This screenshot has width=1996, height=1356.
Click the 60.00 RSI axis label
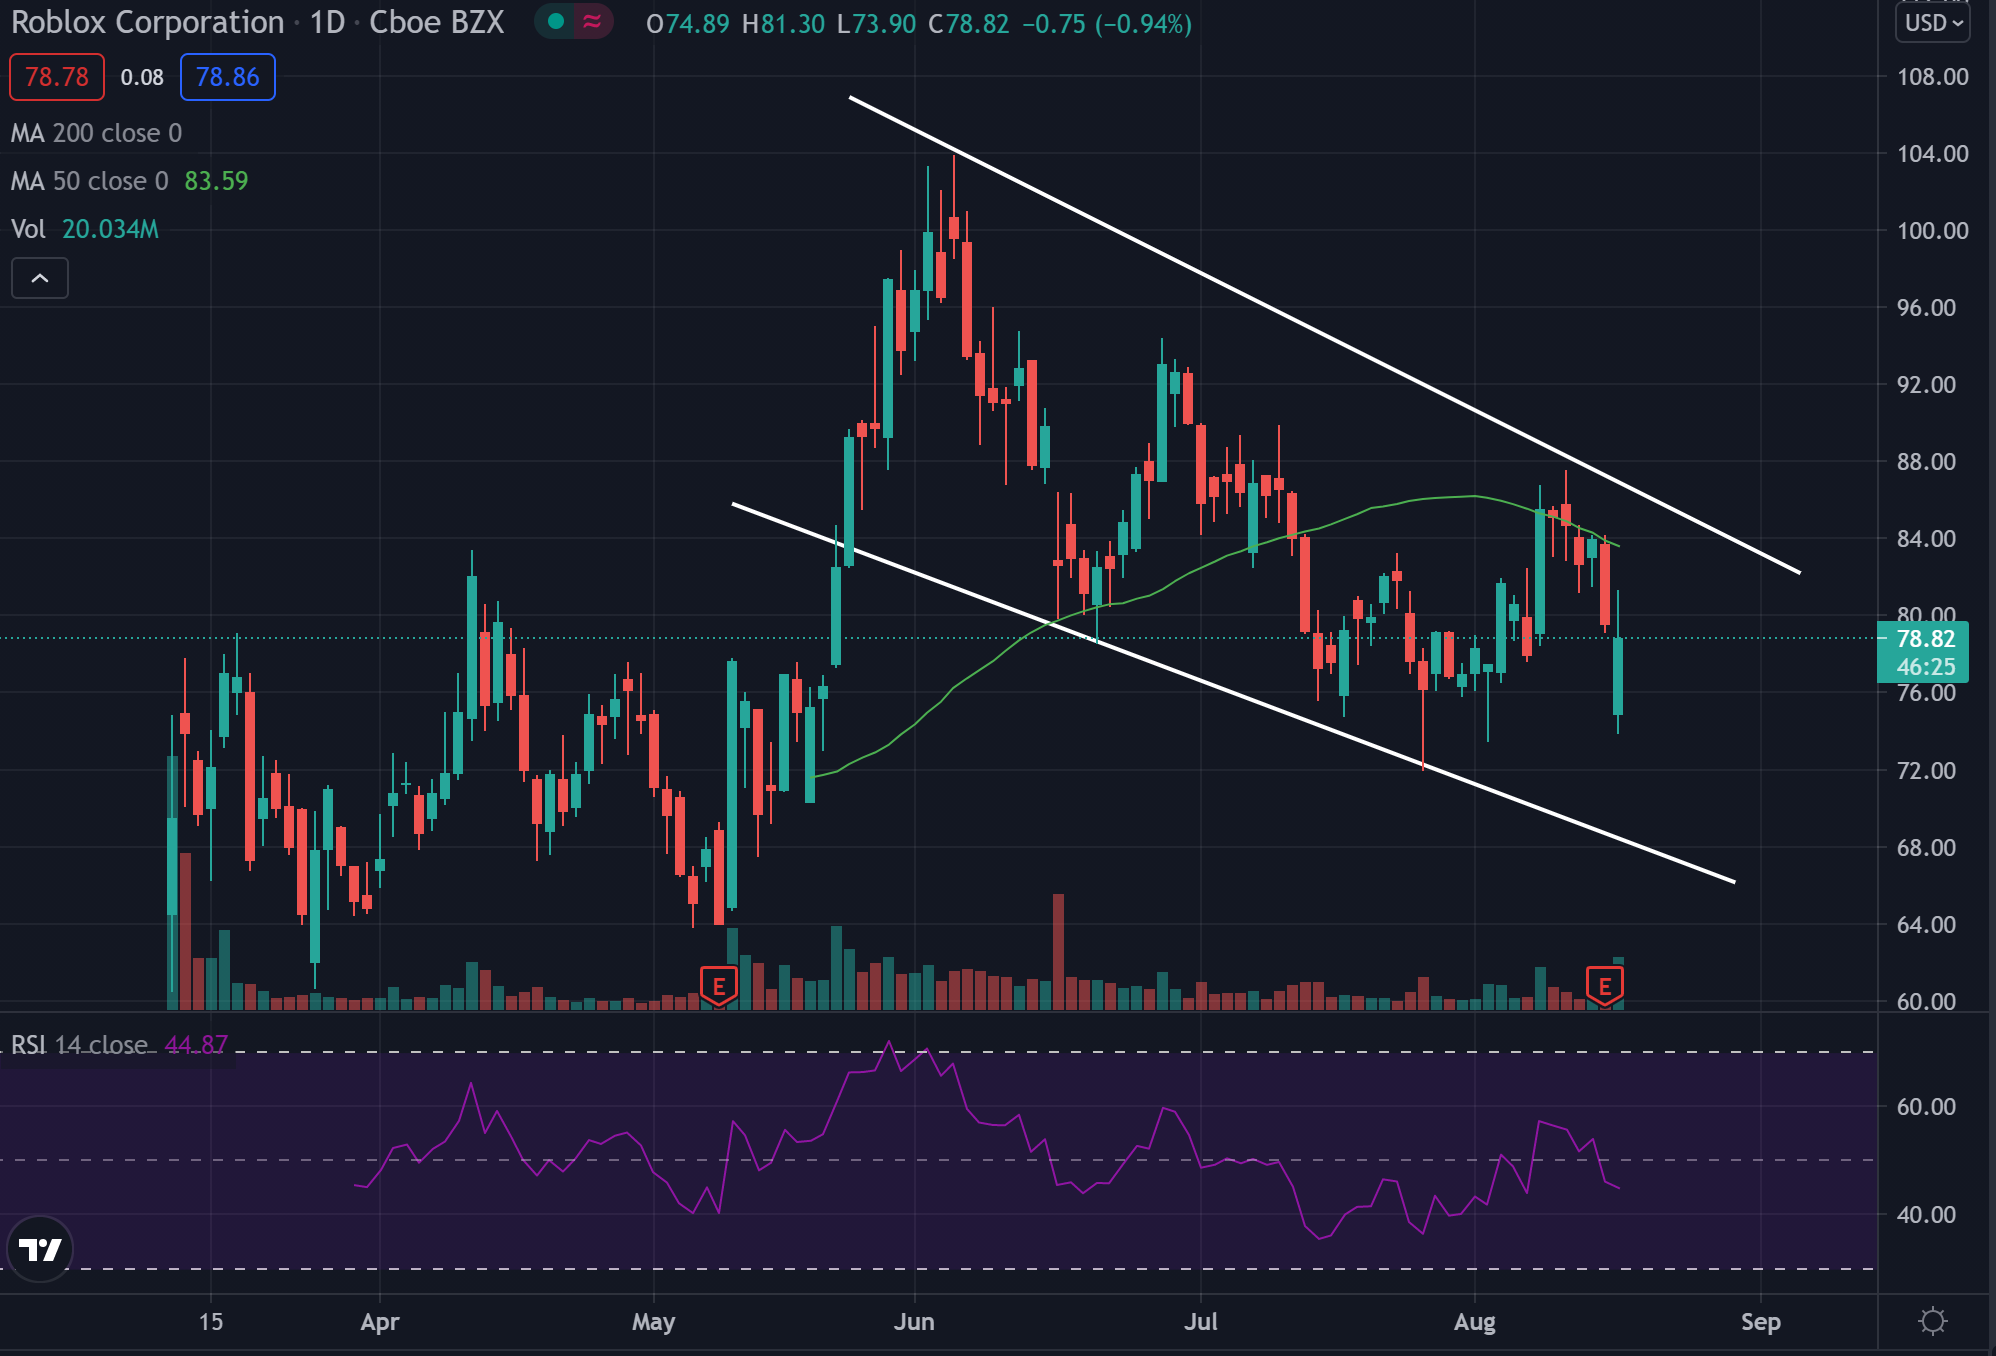[x=1926, y=1107]
